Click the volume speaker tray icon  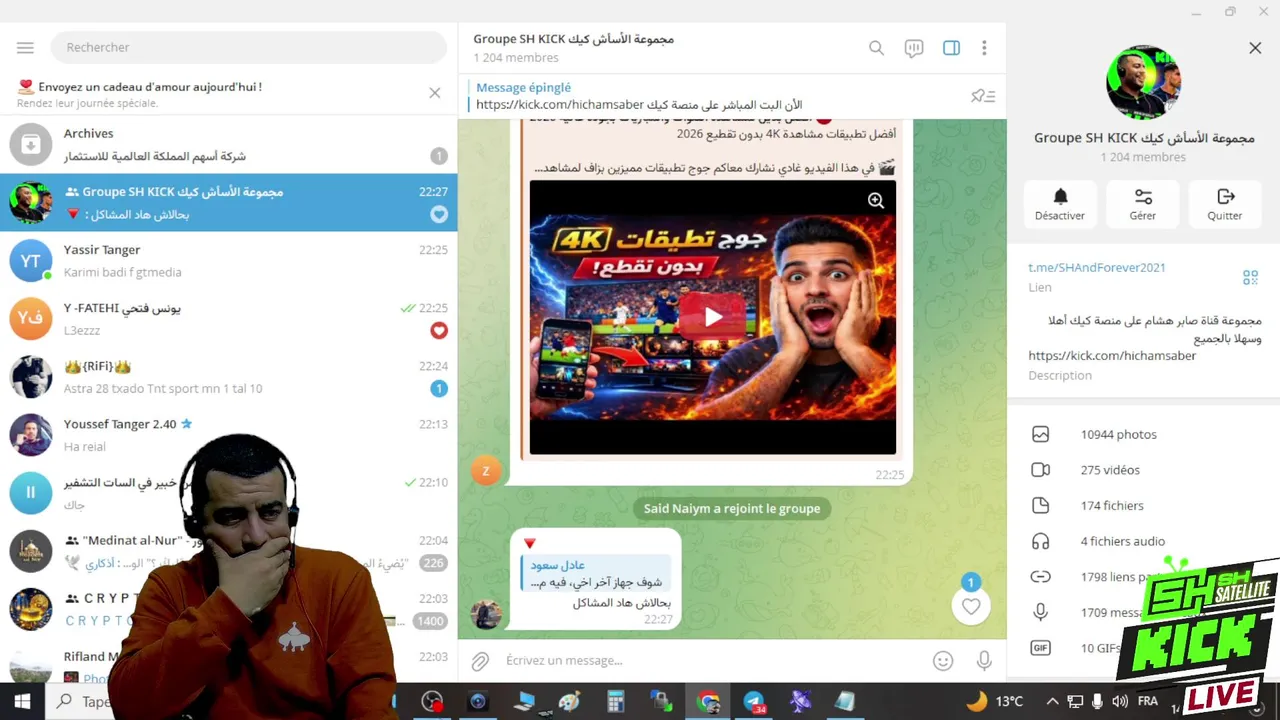(x=1120, y=701)
